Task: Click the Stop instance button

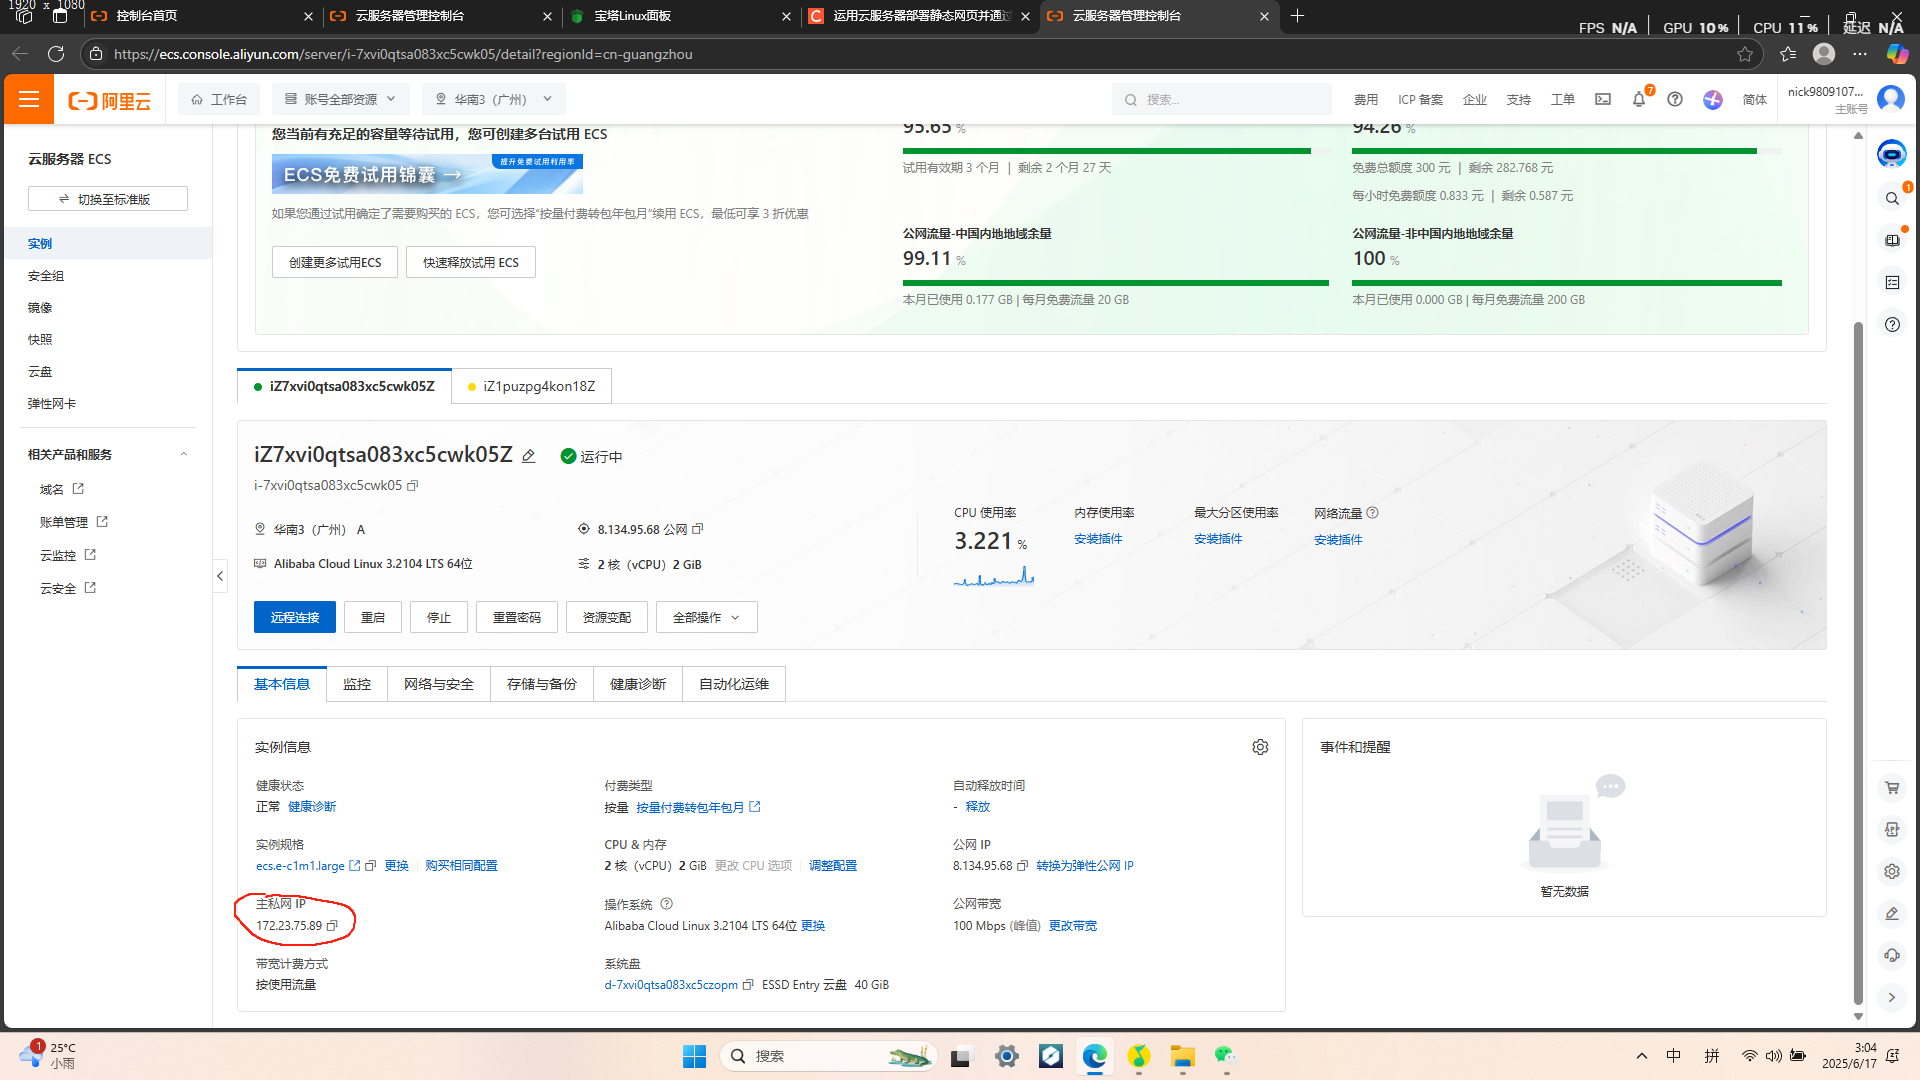Action: [x=439, y=617]
